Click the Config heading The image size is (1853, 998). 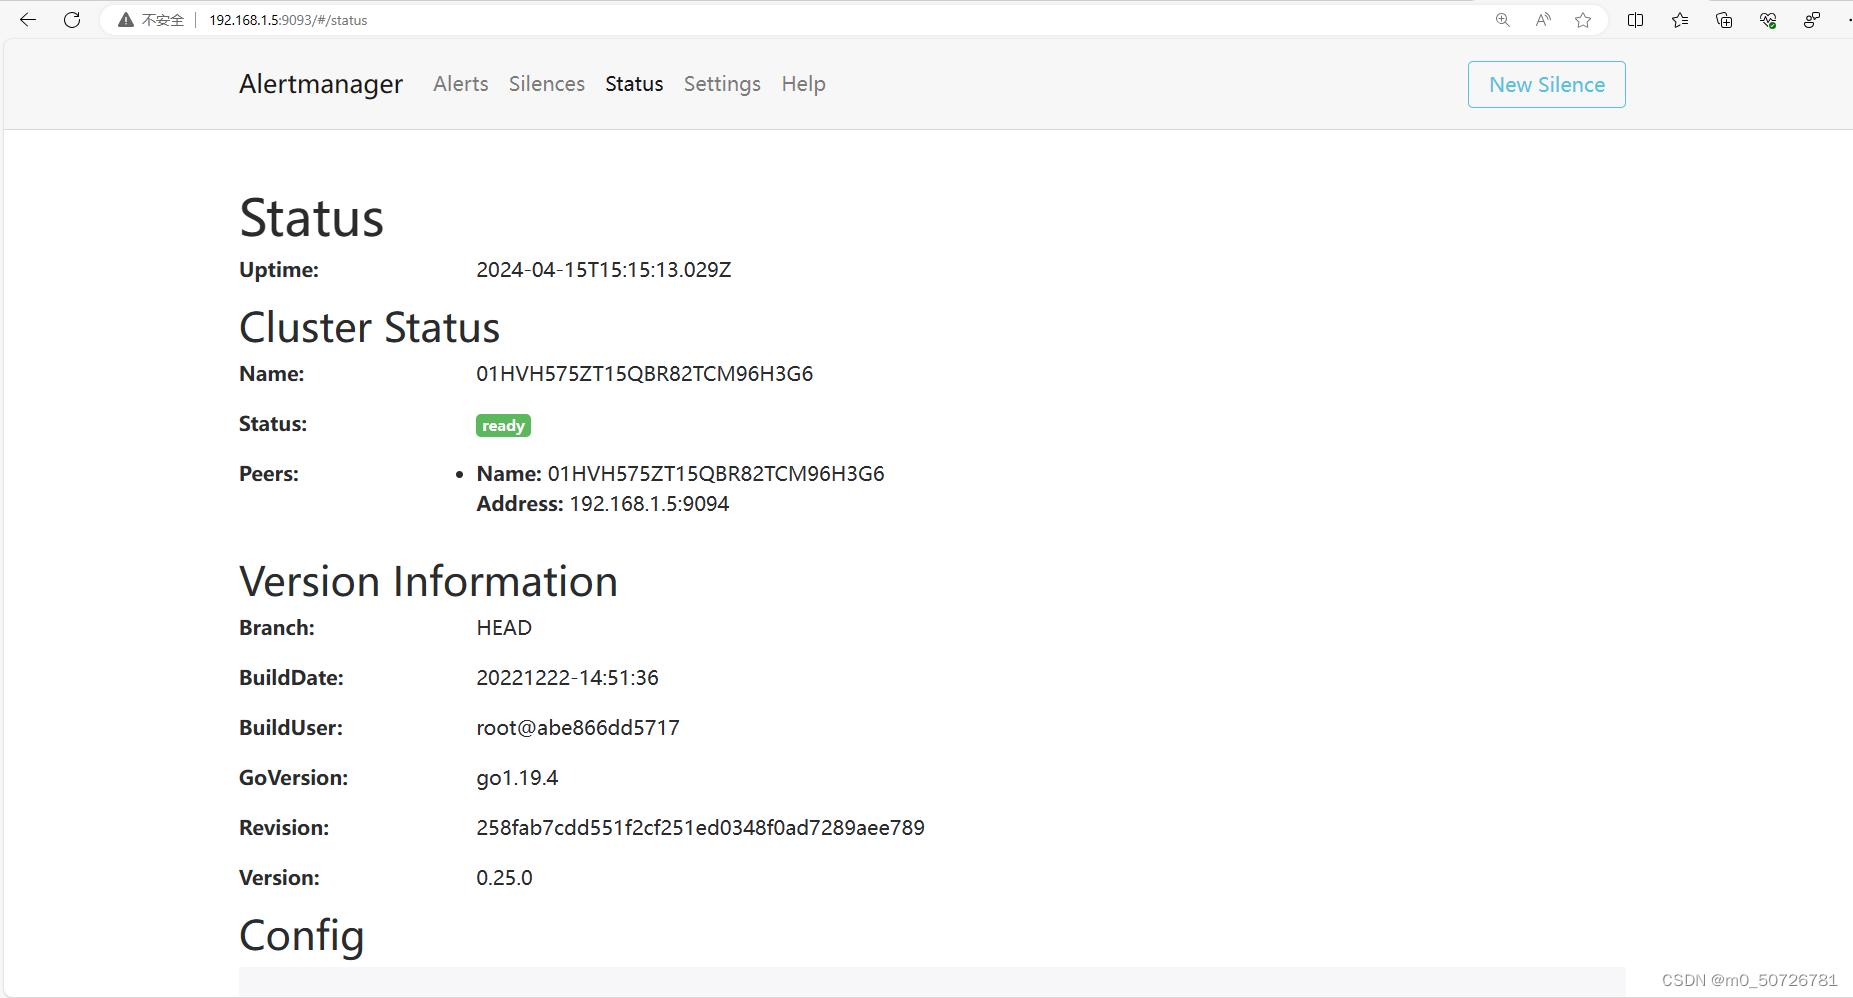(302, 937)
